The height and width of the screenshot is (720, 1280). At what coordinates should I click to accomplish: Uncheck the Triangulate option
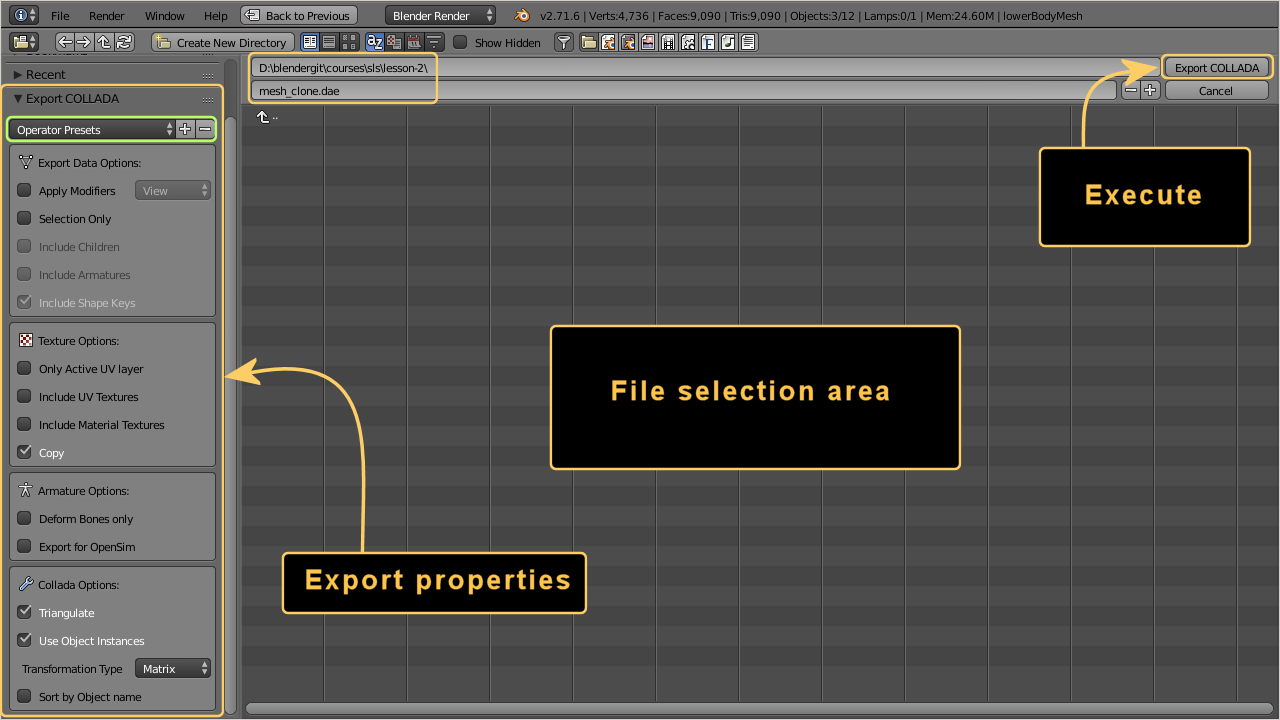pyautogui.click(x=25, y=613)
